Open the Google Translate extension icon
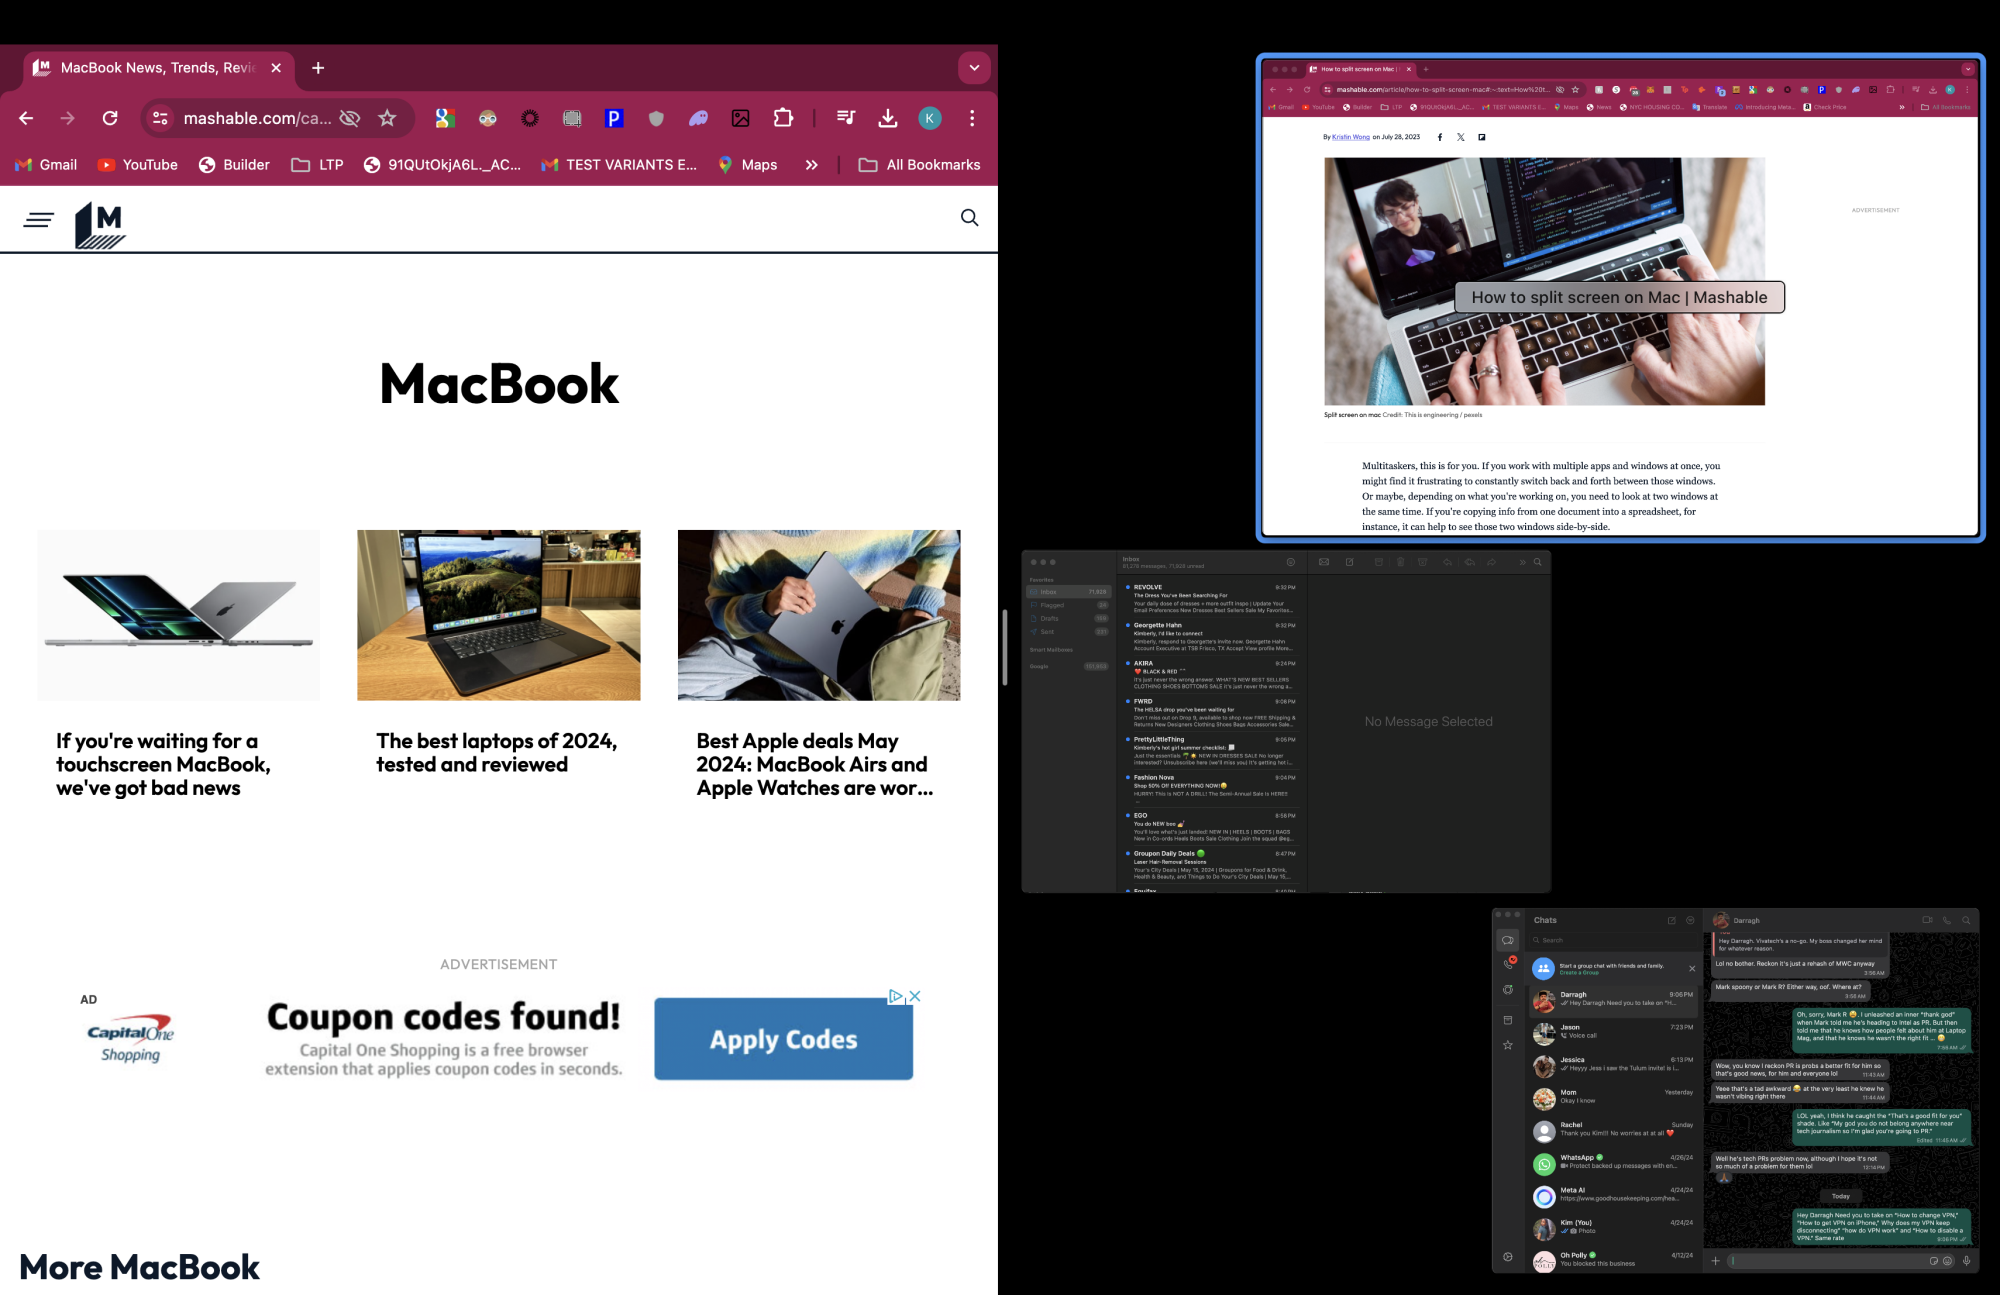Screen dimensions: 2000x1295 click(x=445, y=118)
